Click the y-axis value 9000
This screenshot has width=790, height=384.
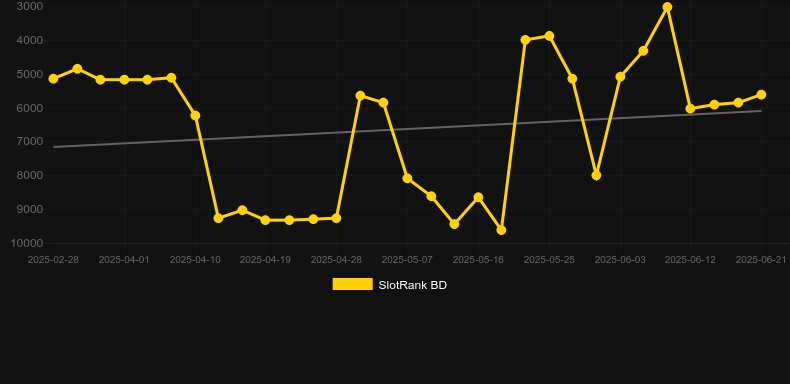tap(30, 209)
